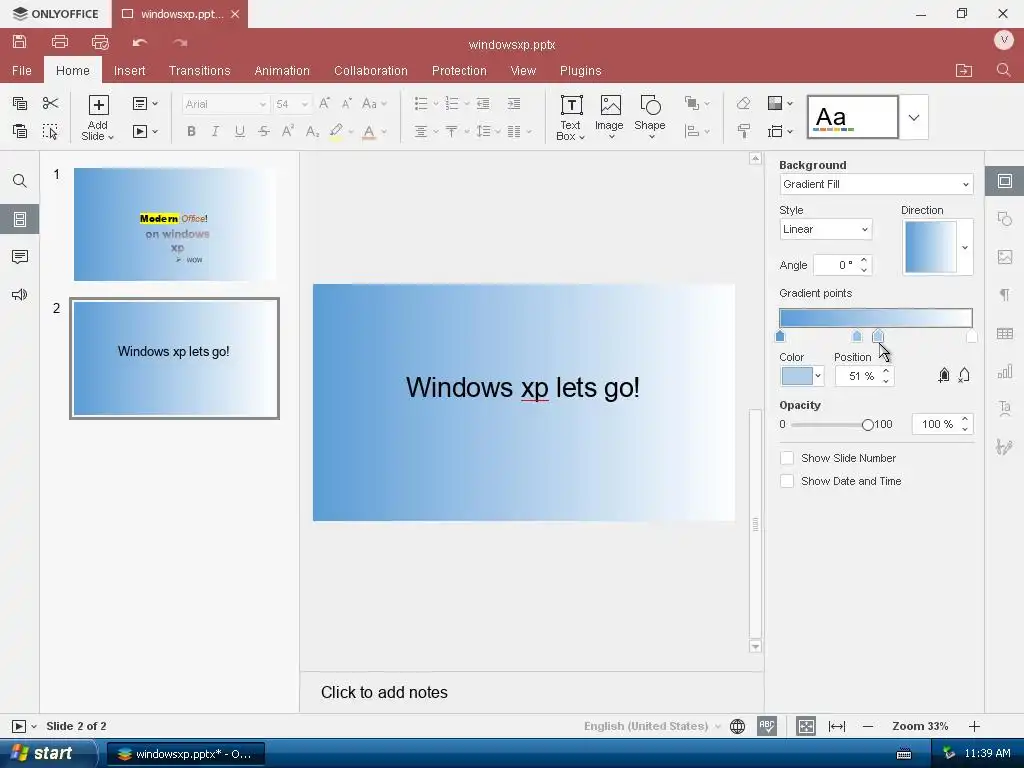Image resolution: width=1024 pixels, height=768 pixels.
Task: Click the Paste icon
Action: point(20,131)
